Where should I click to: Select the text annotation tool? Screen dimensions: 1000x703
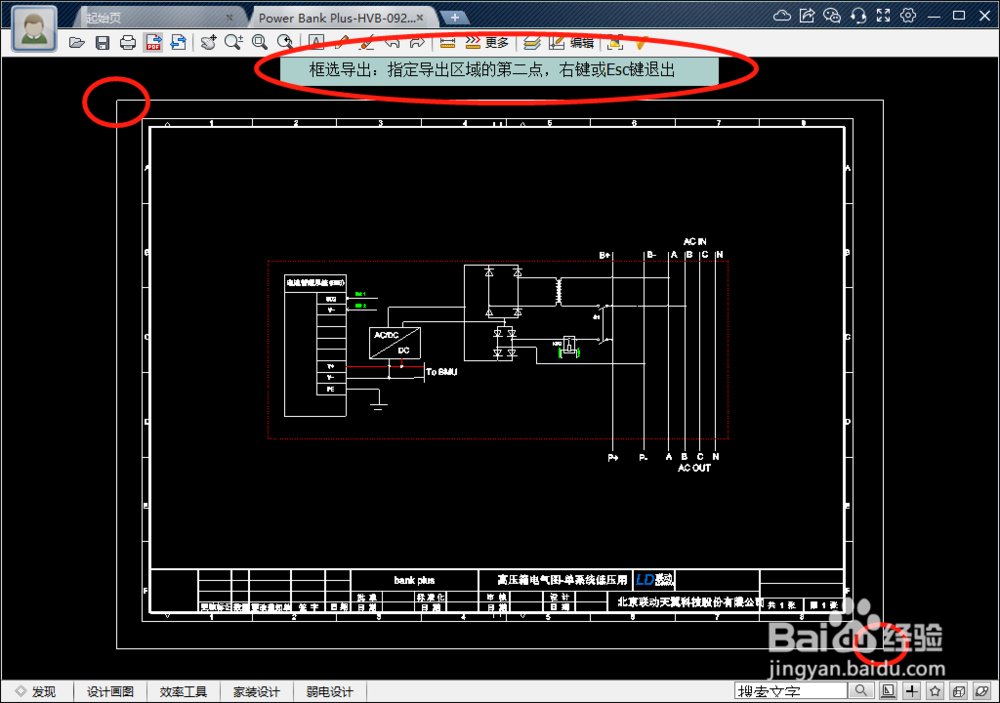[316, 43]
